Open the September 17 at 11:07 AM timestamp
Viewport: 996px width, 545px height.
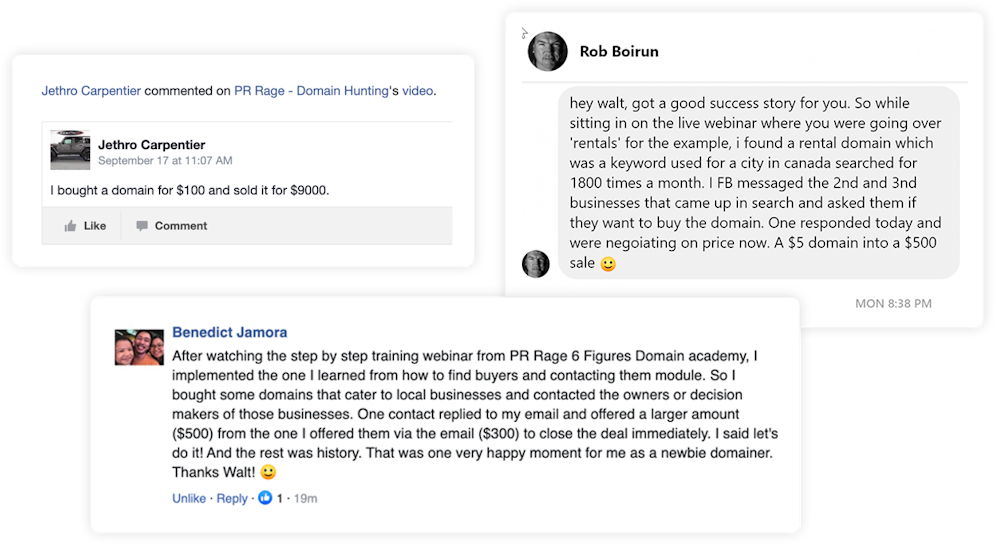165,160
